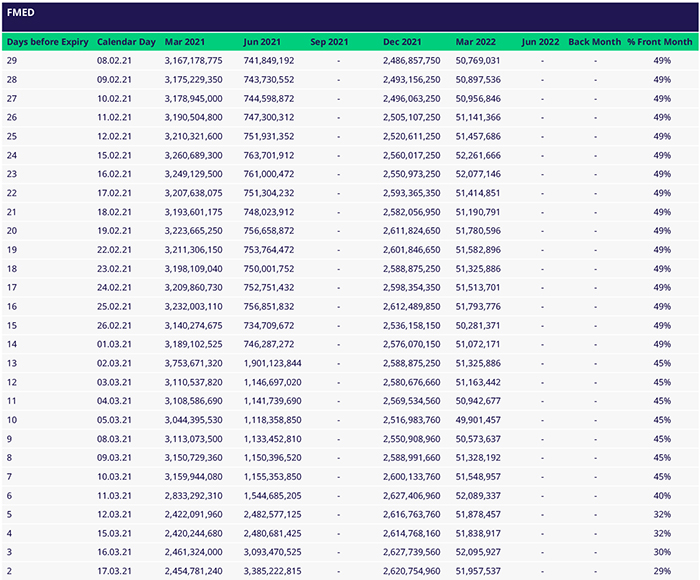Click the 17.03.21 calendar day cell
This screenshot has height=580, width=700.
click(x=114, y=571)
